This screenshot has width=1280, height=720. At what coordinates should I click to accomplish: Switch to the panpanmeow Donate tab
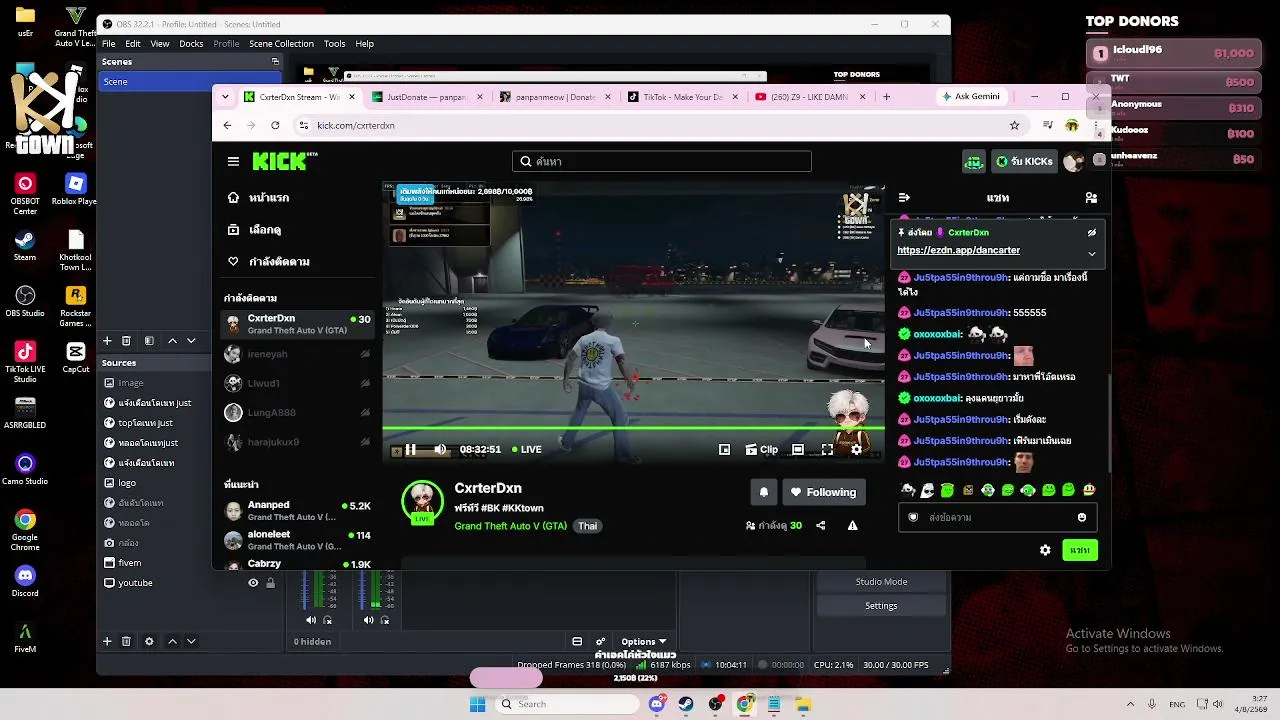[x=555, y=97]
